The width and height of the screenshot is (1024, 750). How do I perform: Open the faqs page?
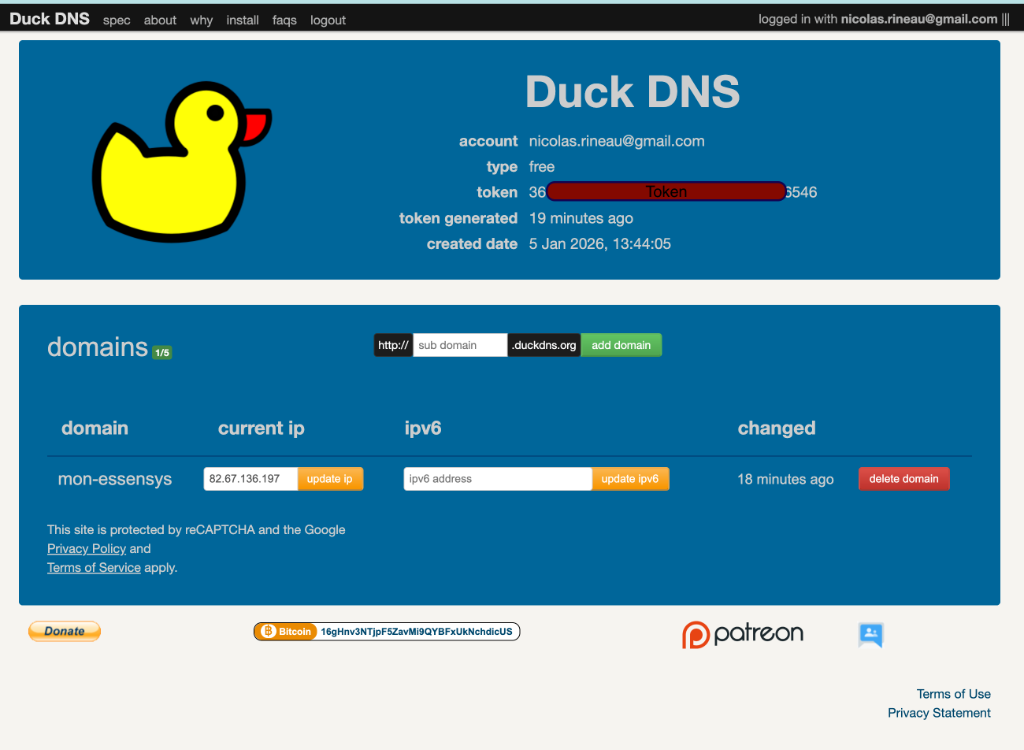286,19
